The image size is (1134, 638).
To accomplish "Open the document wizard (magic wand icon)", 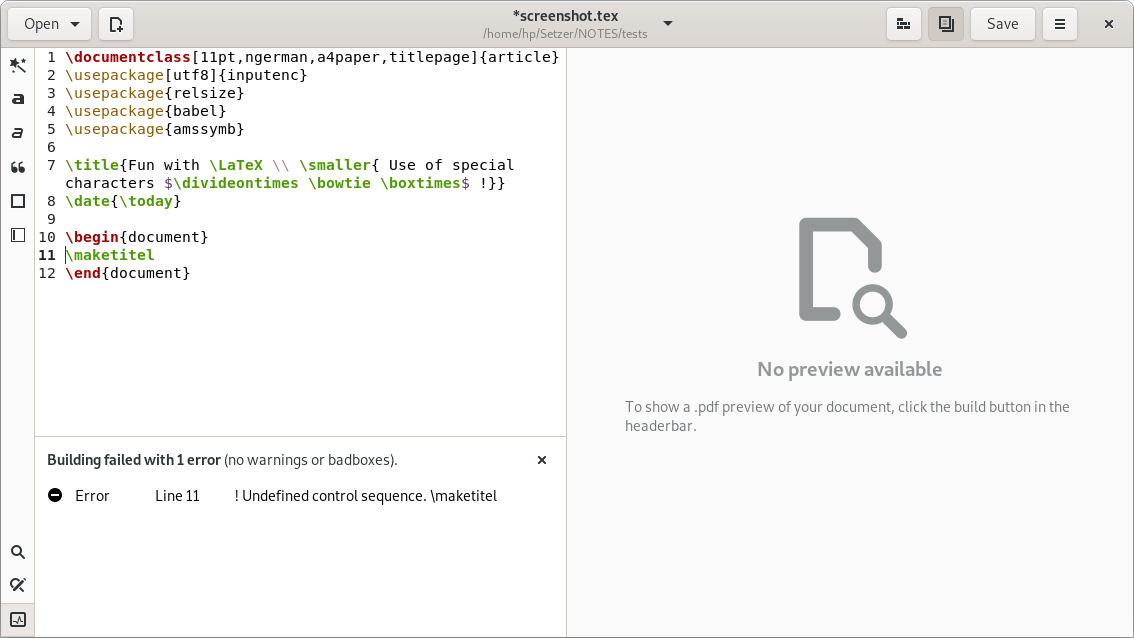I will pyautogui.click(x=18, y=66).
